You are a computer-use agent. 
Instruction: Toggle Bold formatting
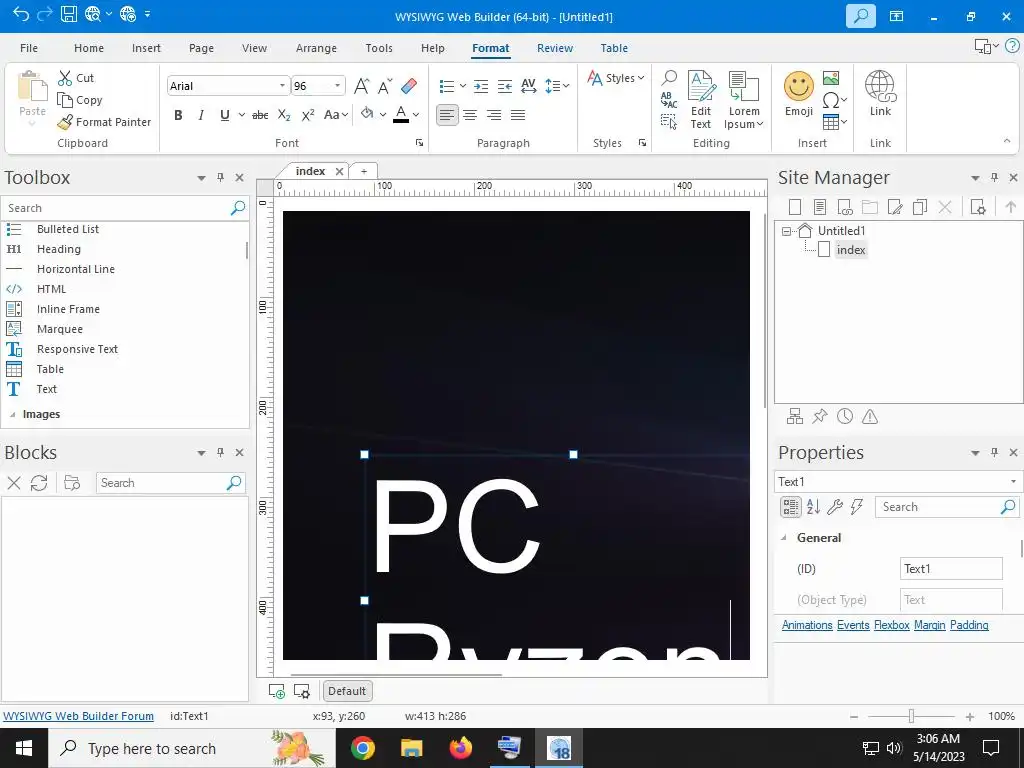[178, 115]
